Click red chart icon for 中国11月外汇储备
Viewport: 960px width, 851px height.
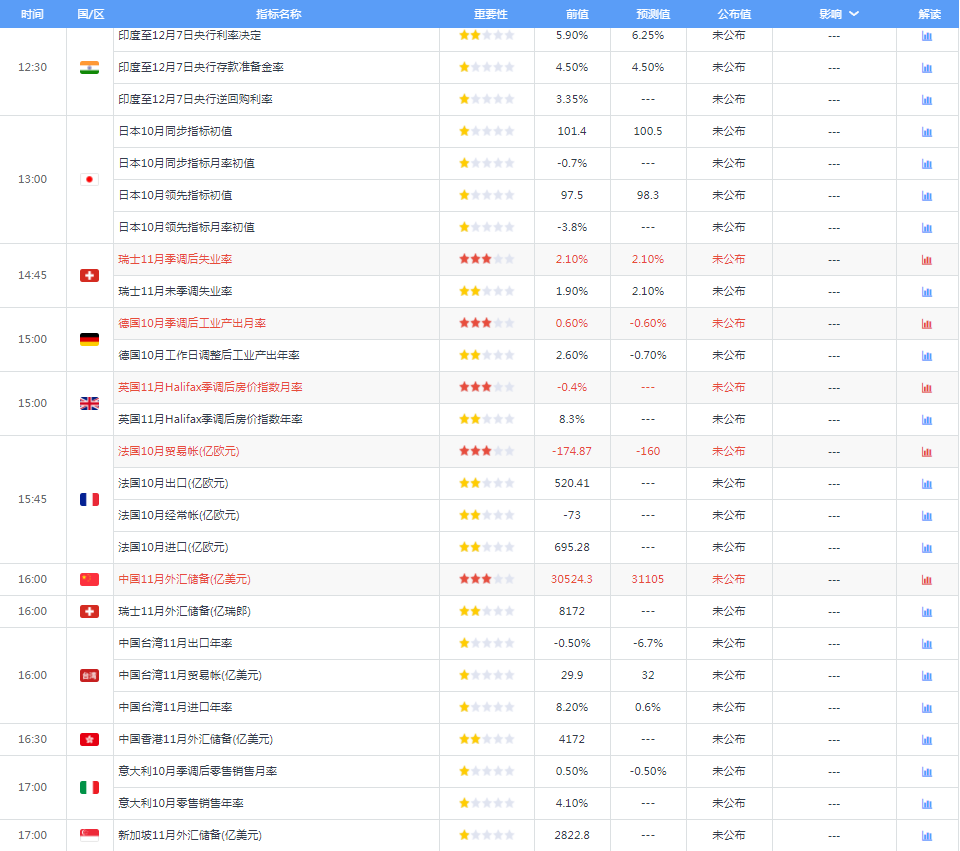point(926,580)
